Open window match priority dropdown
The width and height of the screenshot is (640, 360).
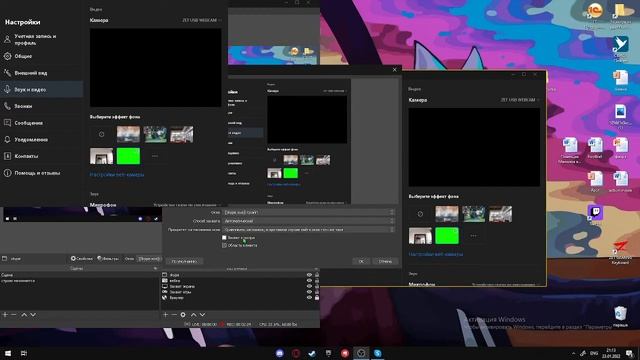309,229
